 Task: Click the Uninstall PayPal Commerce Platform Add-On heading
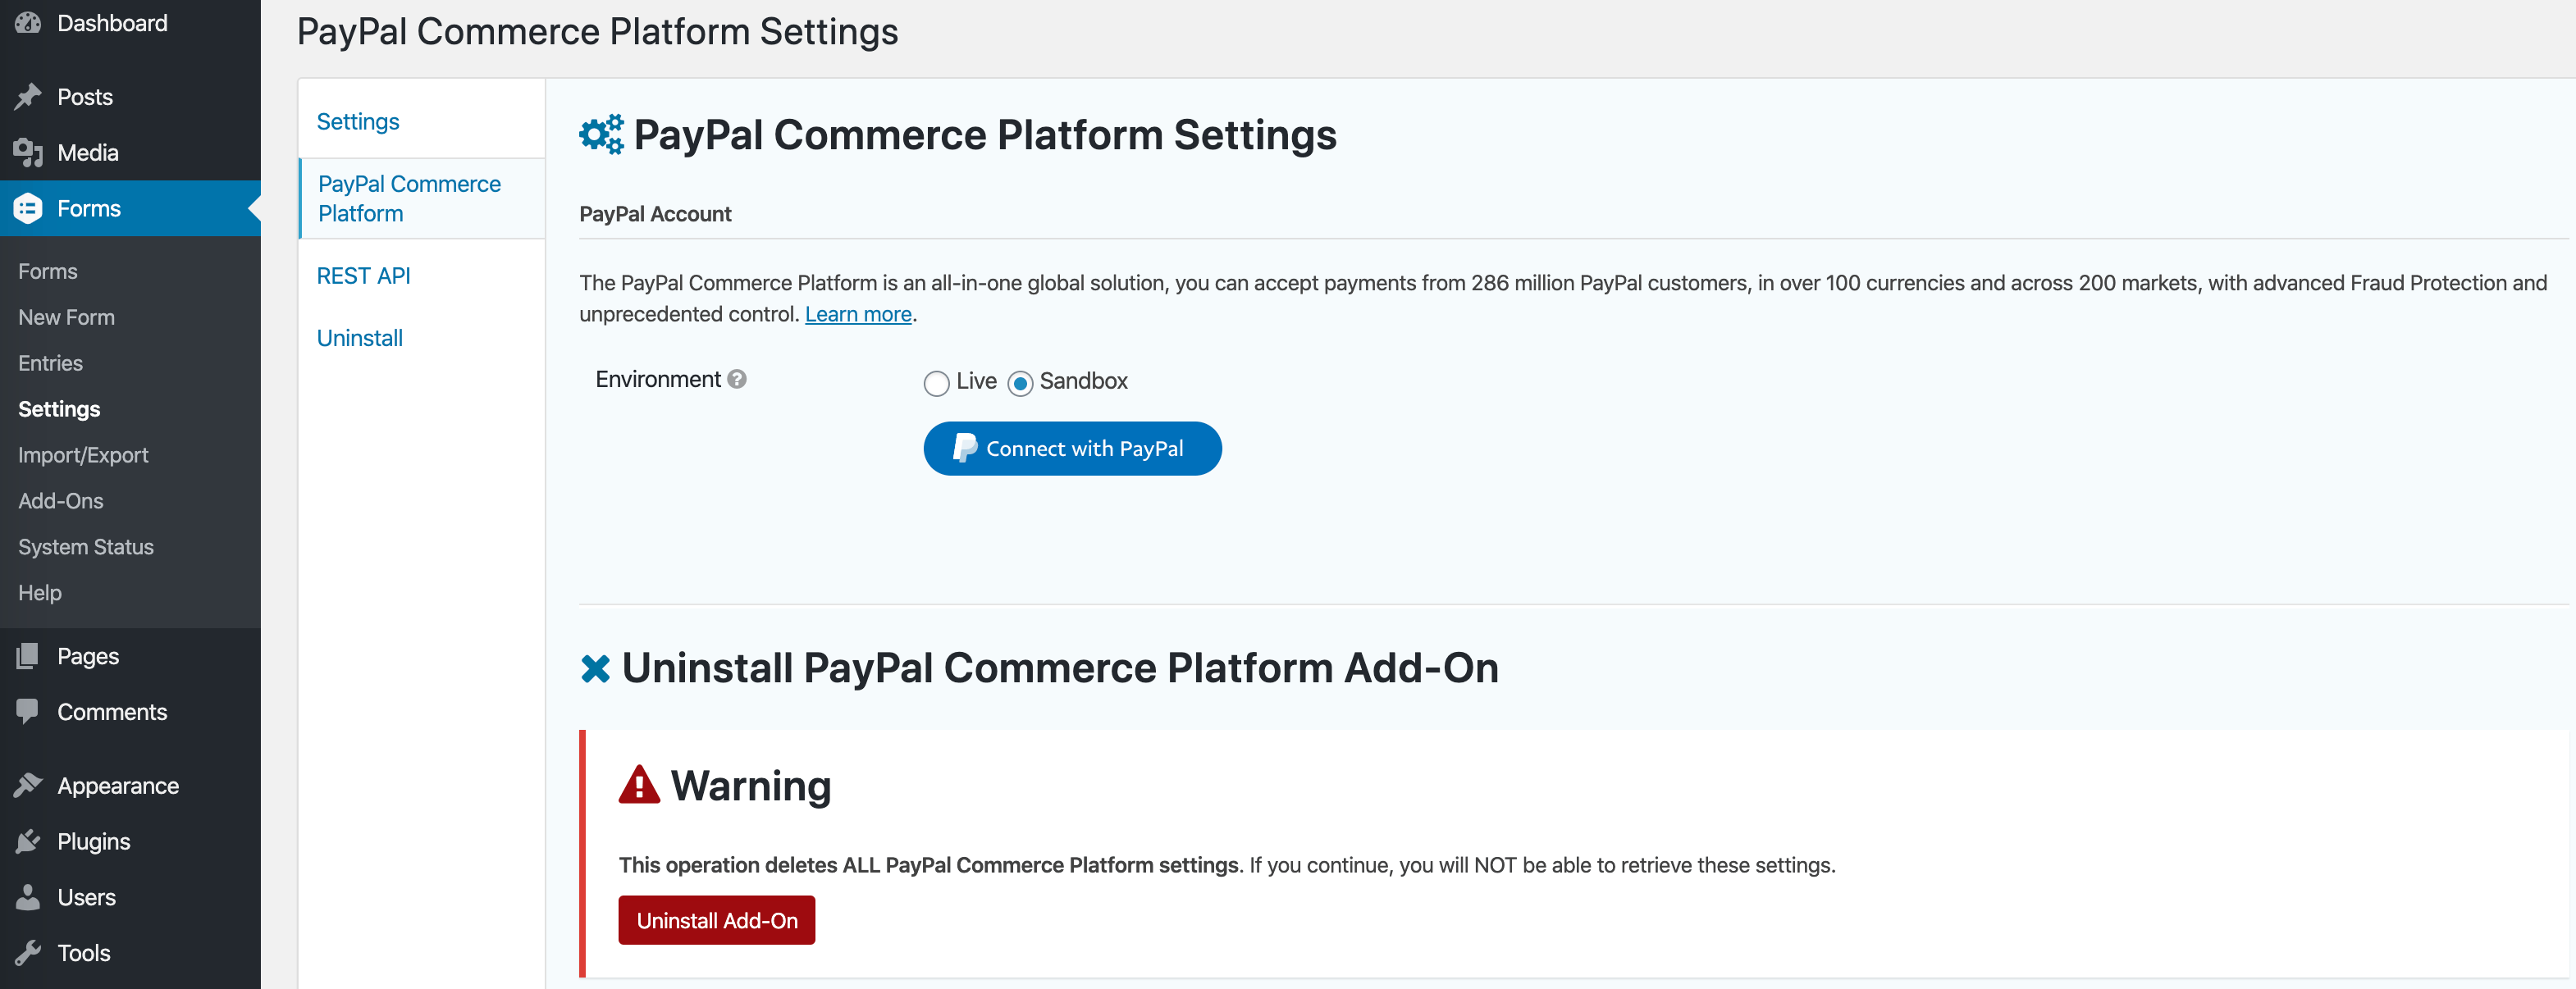1060,668
